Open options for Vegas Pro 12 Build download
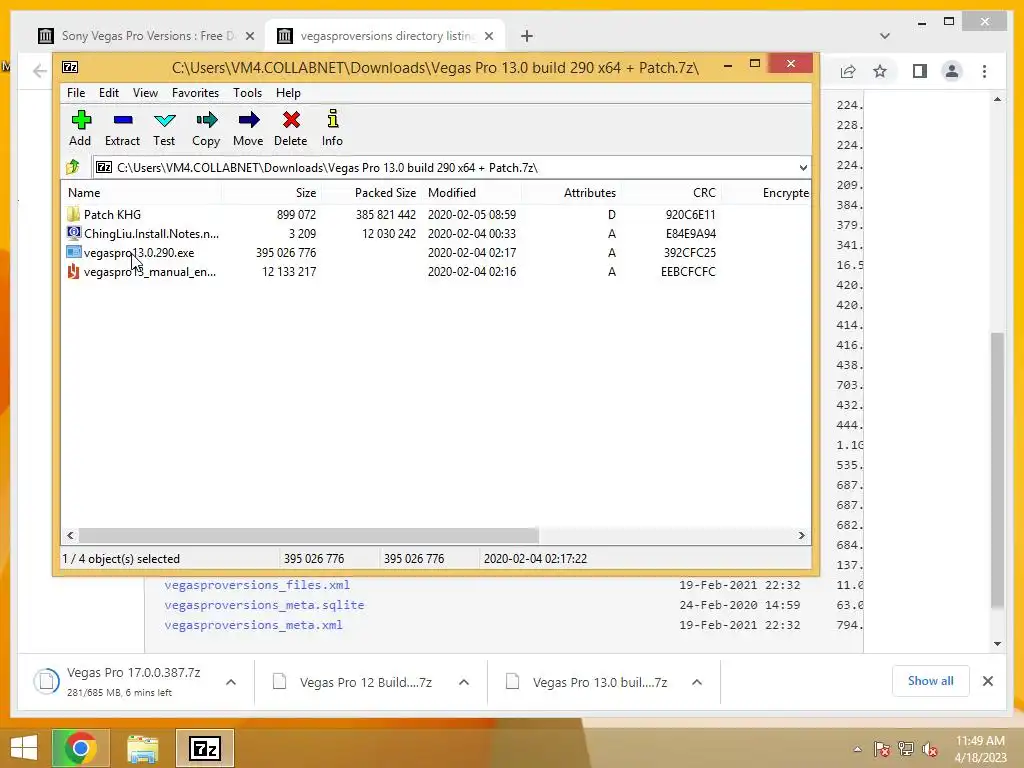Viewport: 1024px width, 768px height. [x=464, y=682]
